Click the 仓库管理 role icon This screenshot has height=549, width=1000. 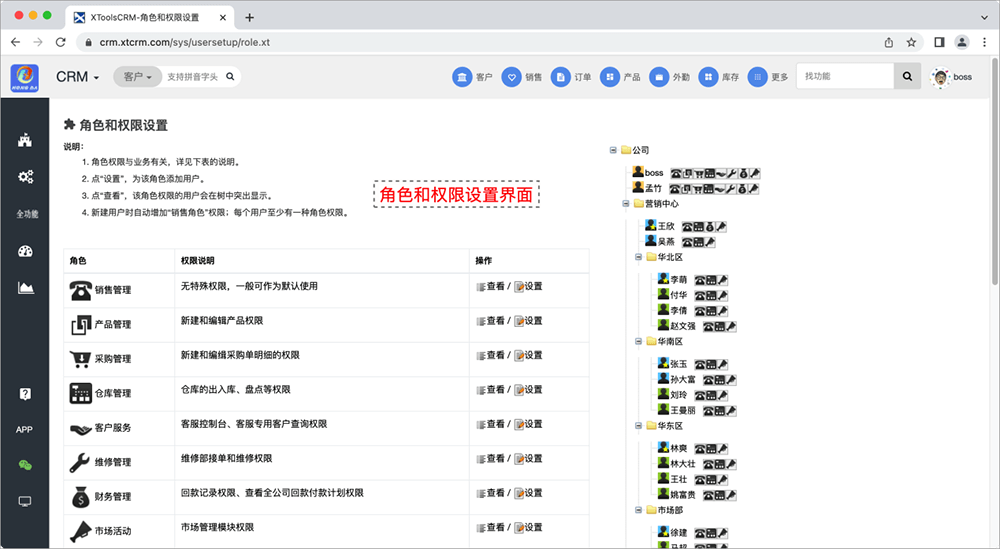pyautogui.click(x=80, y=393)
